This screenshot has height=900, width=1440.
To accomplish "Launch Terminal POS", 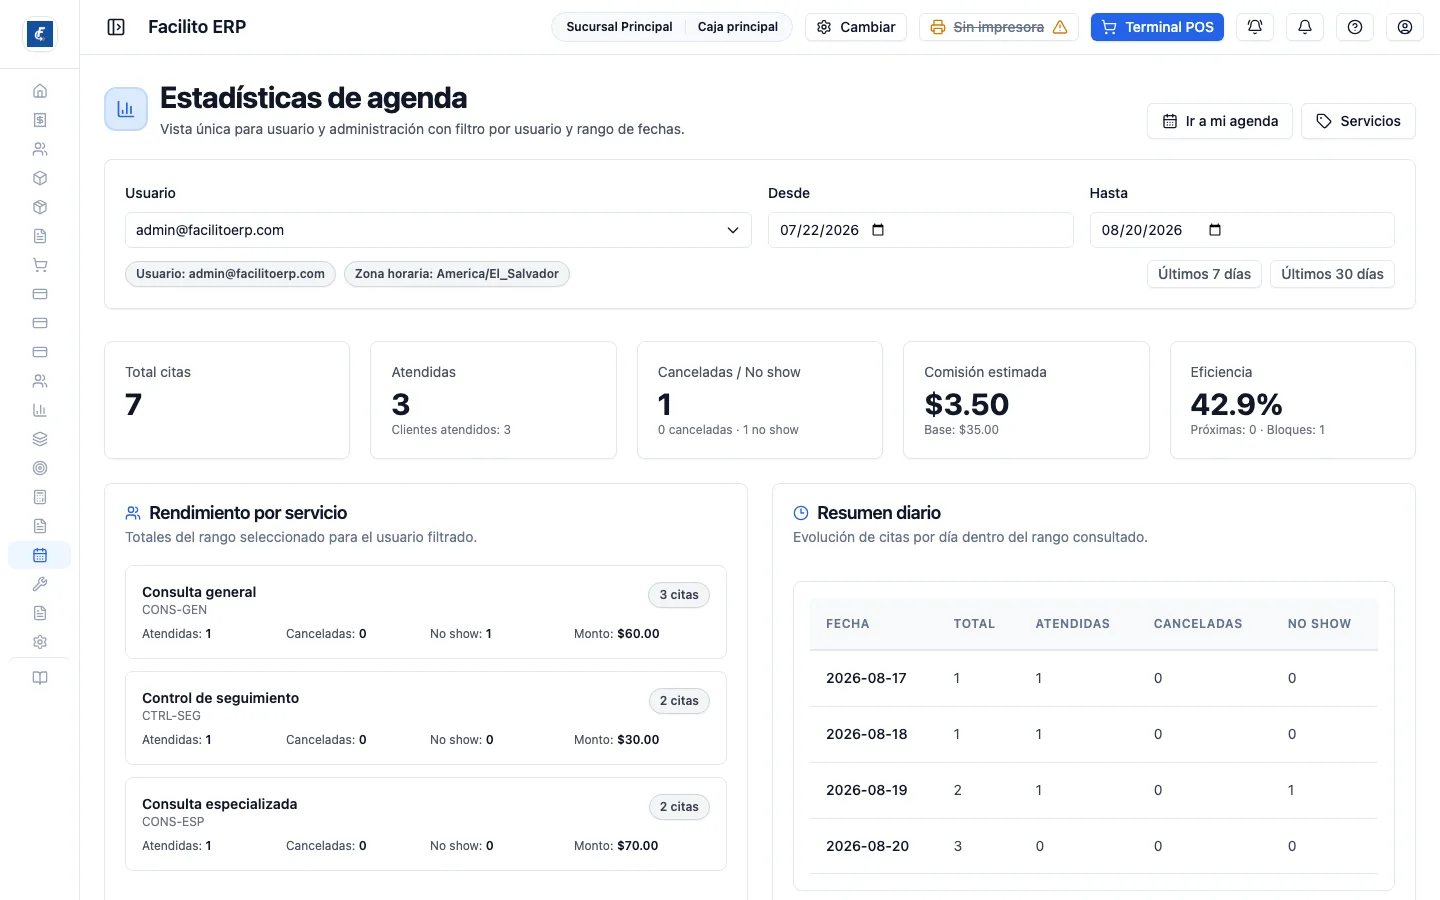I will (x=1157, y=27).
